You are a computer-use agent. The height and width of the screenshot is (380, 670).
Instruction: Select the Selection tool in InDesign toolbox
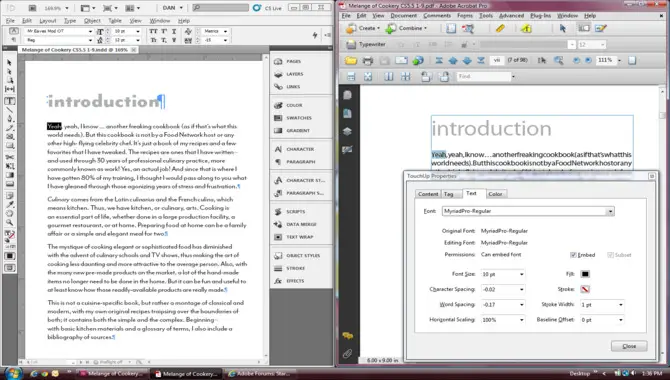click(x=9, y=62)
